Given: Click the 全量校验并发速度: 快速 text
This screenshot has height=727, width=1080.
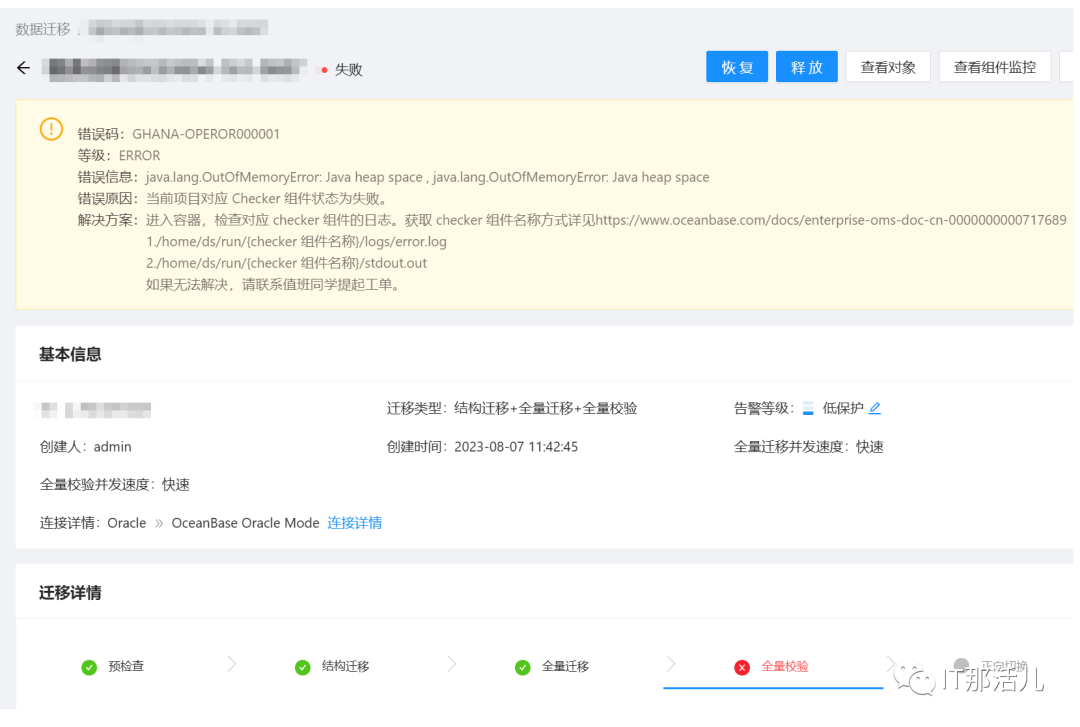Looking at the screenshot, I should tap(114, 484).
